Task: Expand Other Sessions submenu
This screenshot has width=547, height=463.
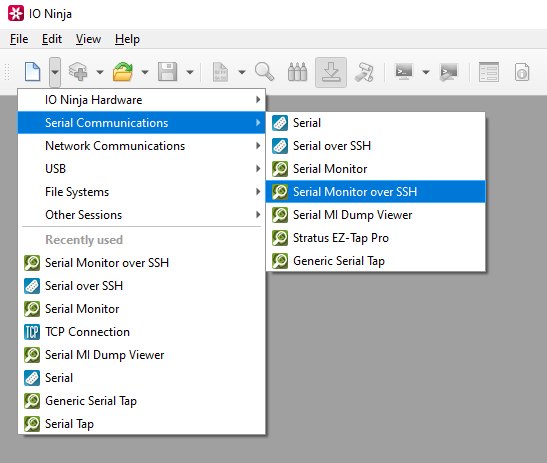Action: pos(142,215)
